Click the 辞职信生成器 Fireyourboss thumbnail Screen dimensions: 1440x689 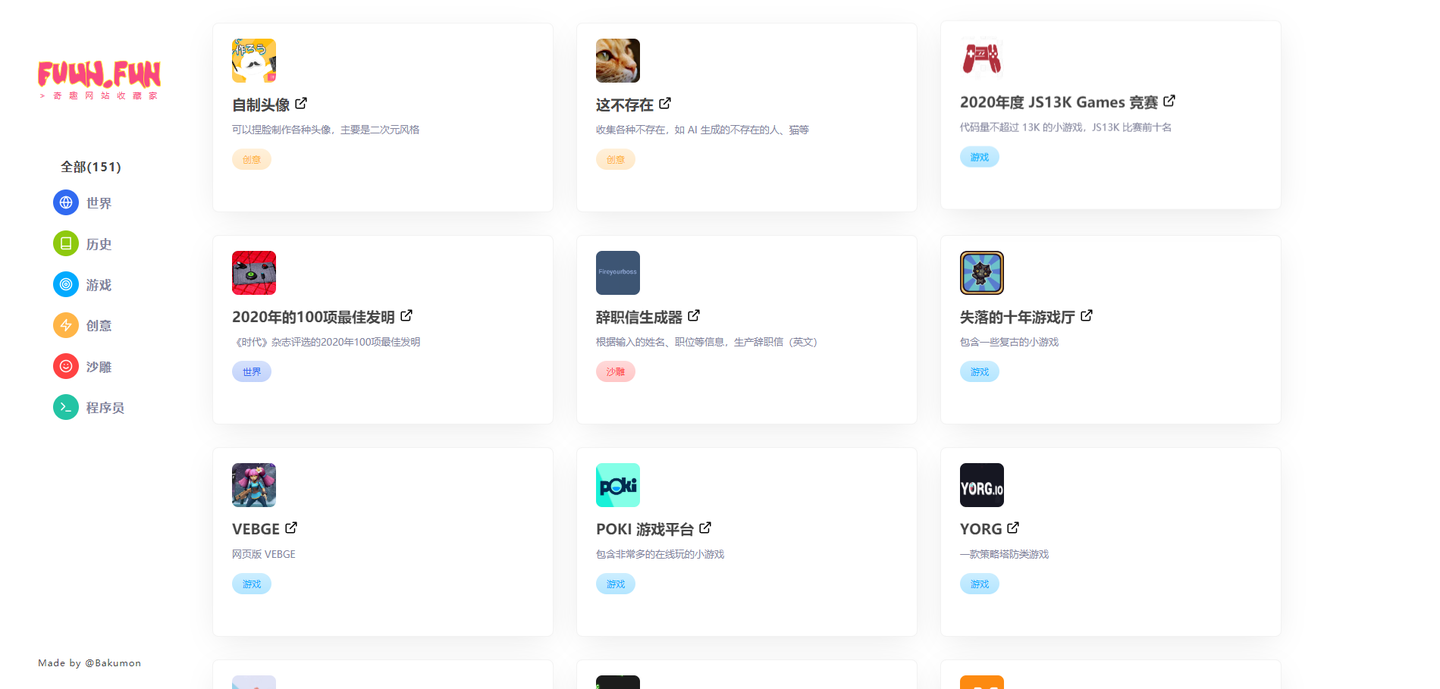pyautogui.click(x=618, y=273)
